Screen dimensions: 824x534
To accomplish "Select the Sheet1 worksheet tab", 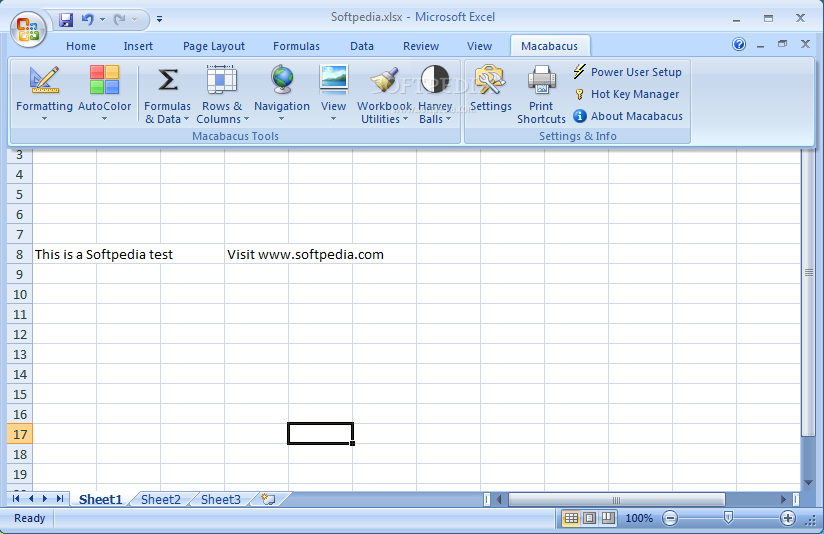I will pos(100,499).
